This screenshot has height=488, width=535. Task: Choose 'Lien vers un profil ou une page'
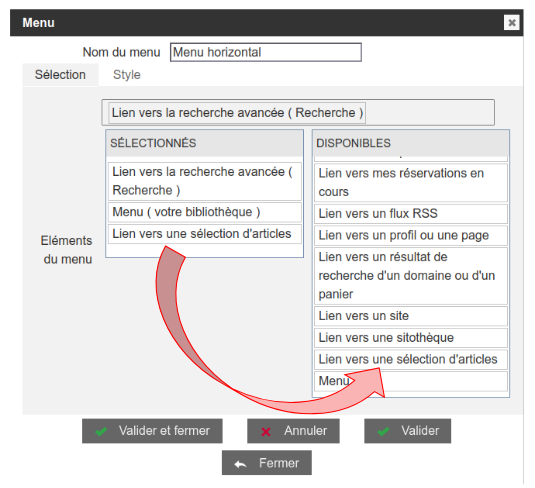coord(411,235)
